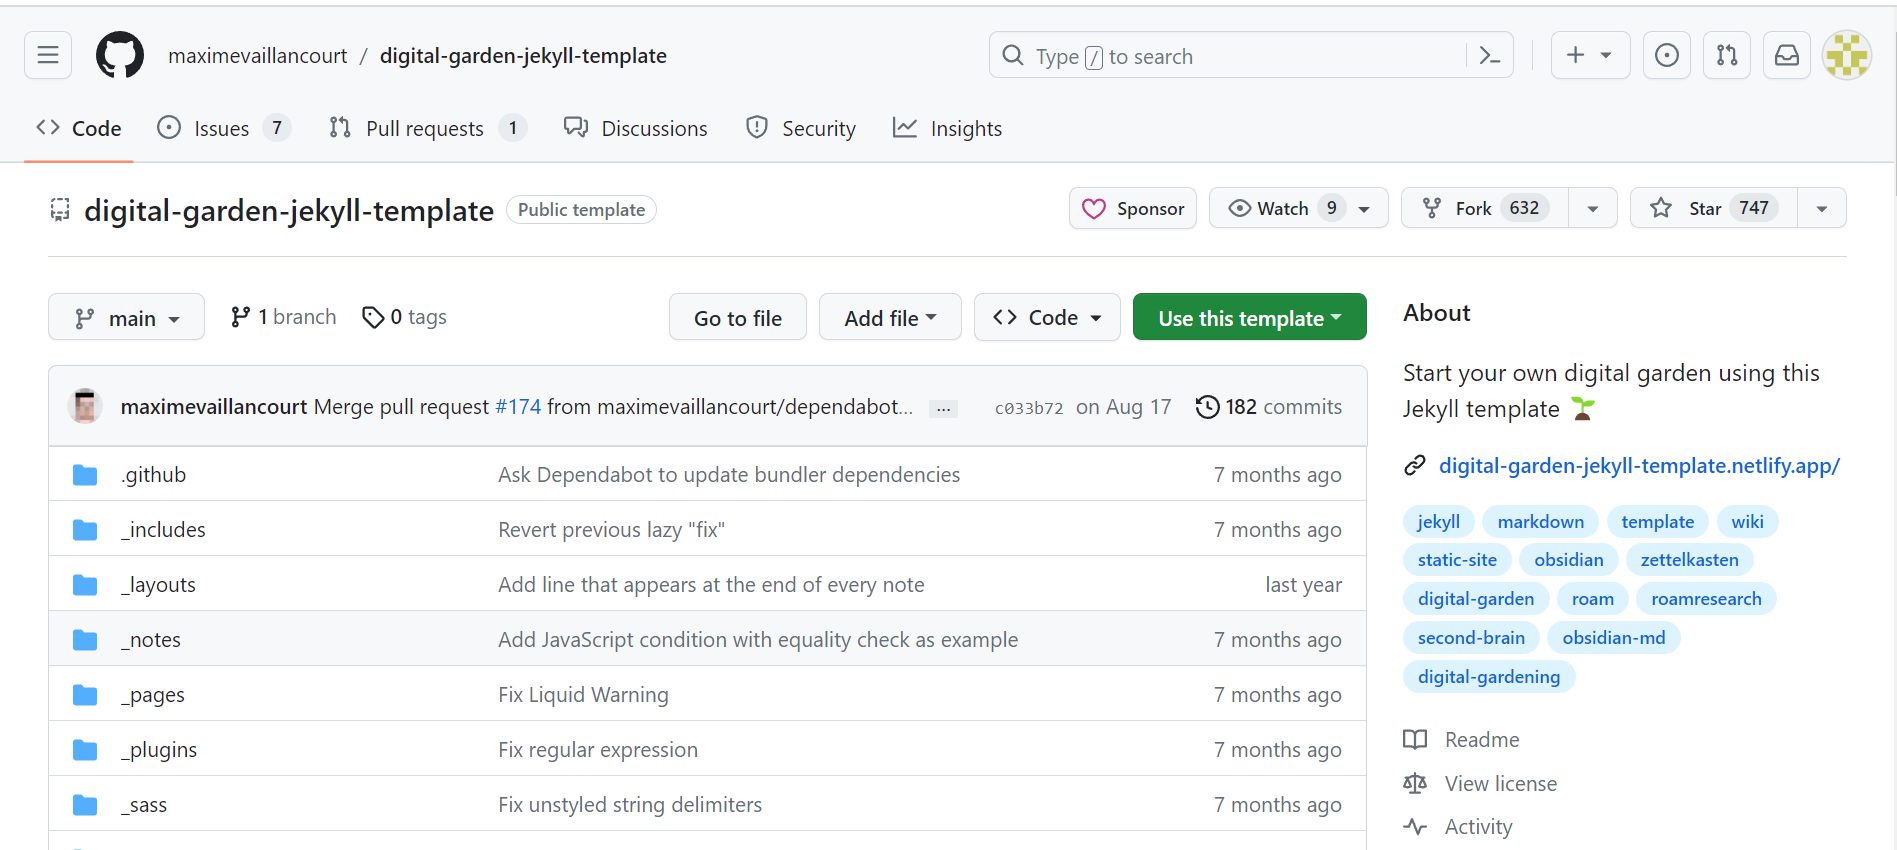1897x850 pixels.
Task: Click the _layouts folder icon
Action: [x=85, y=585]
